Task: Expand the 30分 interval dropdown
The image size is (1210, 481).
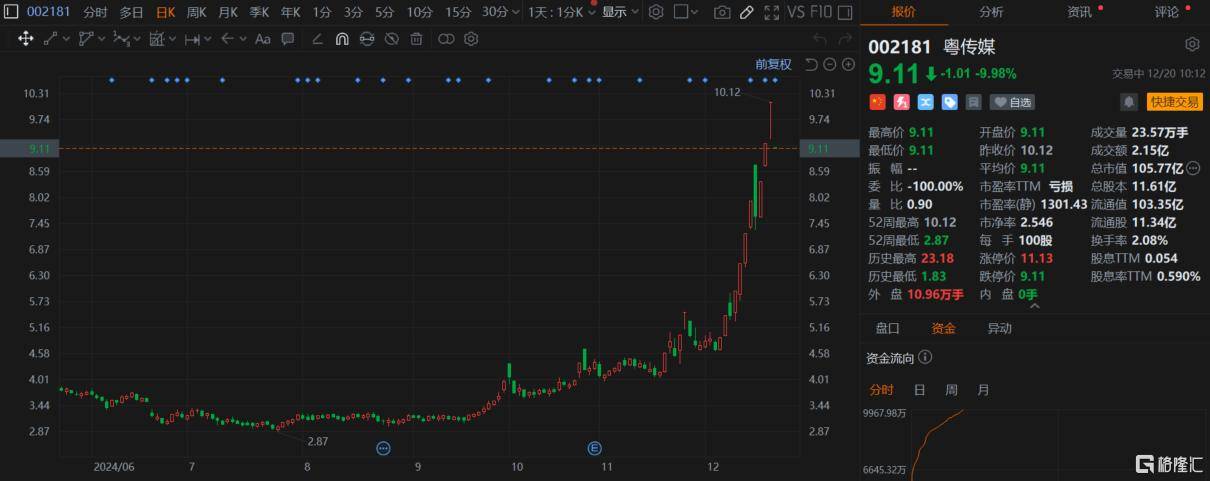Action: click(514, 12)
